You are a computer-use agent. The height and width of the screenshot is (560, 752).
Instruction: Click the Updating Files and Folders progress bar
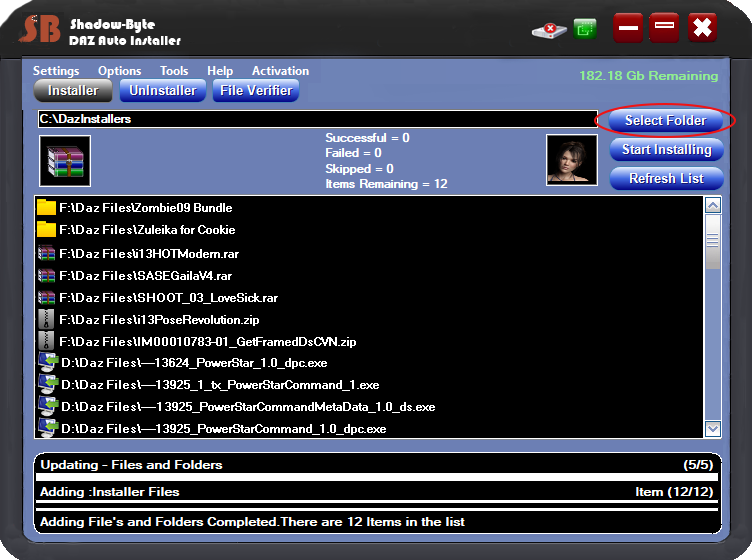click(377, 477)
